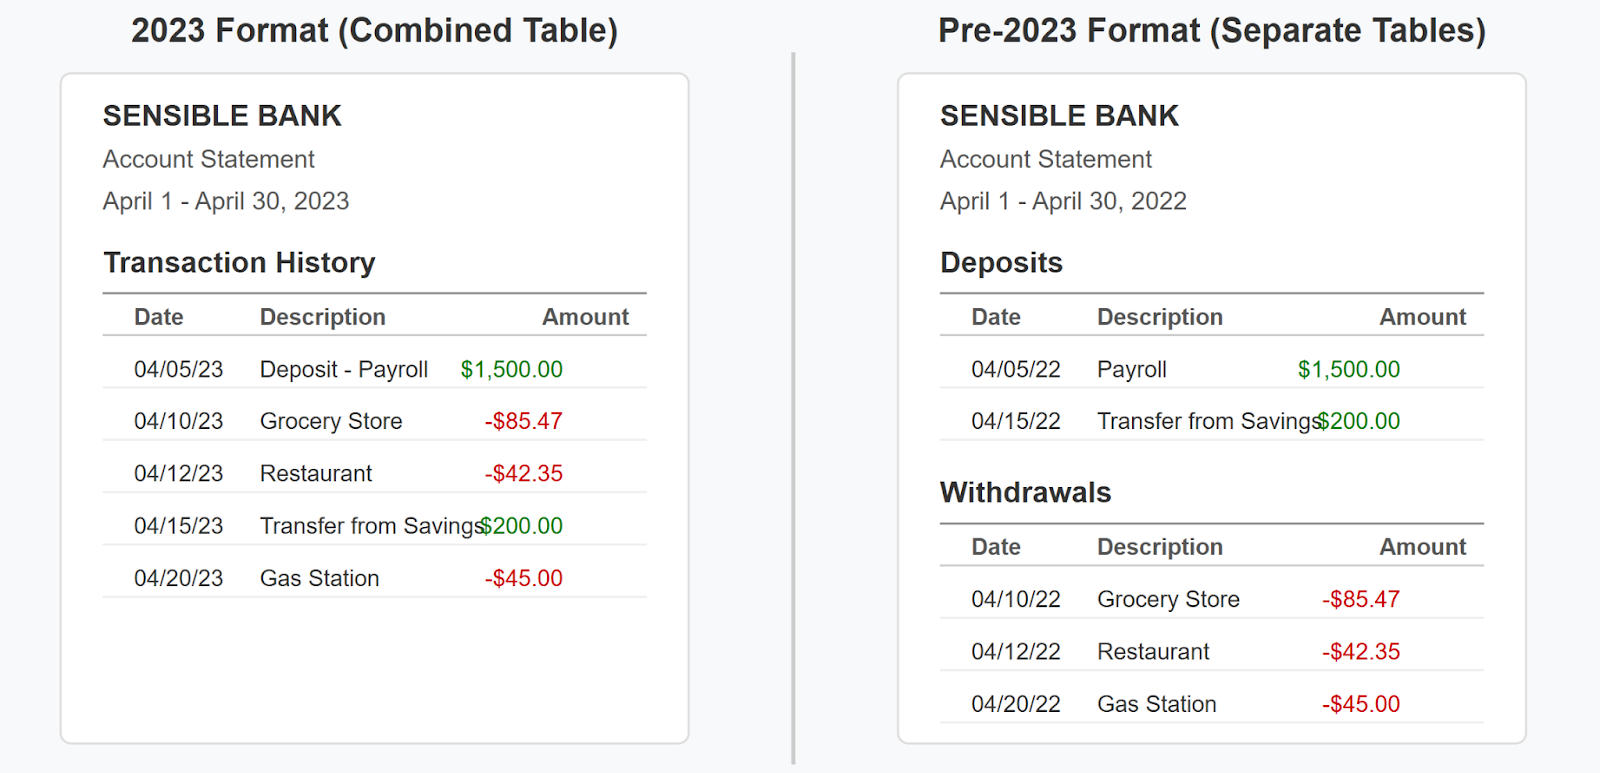The width and height of the screenshot is (1600, 773).
Task: Select the $200.00 amount in Deposits table
Action: click(x=1359, y=421)
